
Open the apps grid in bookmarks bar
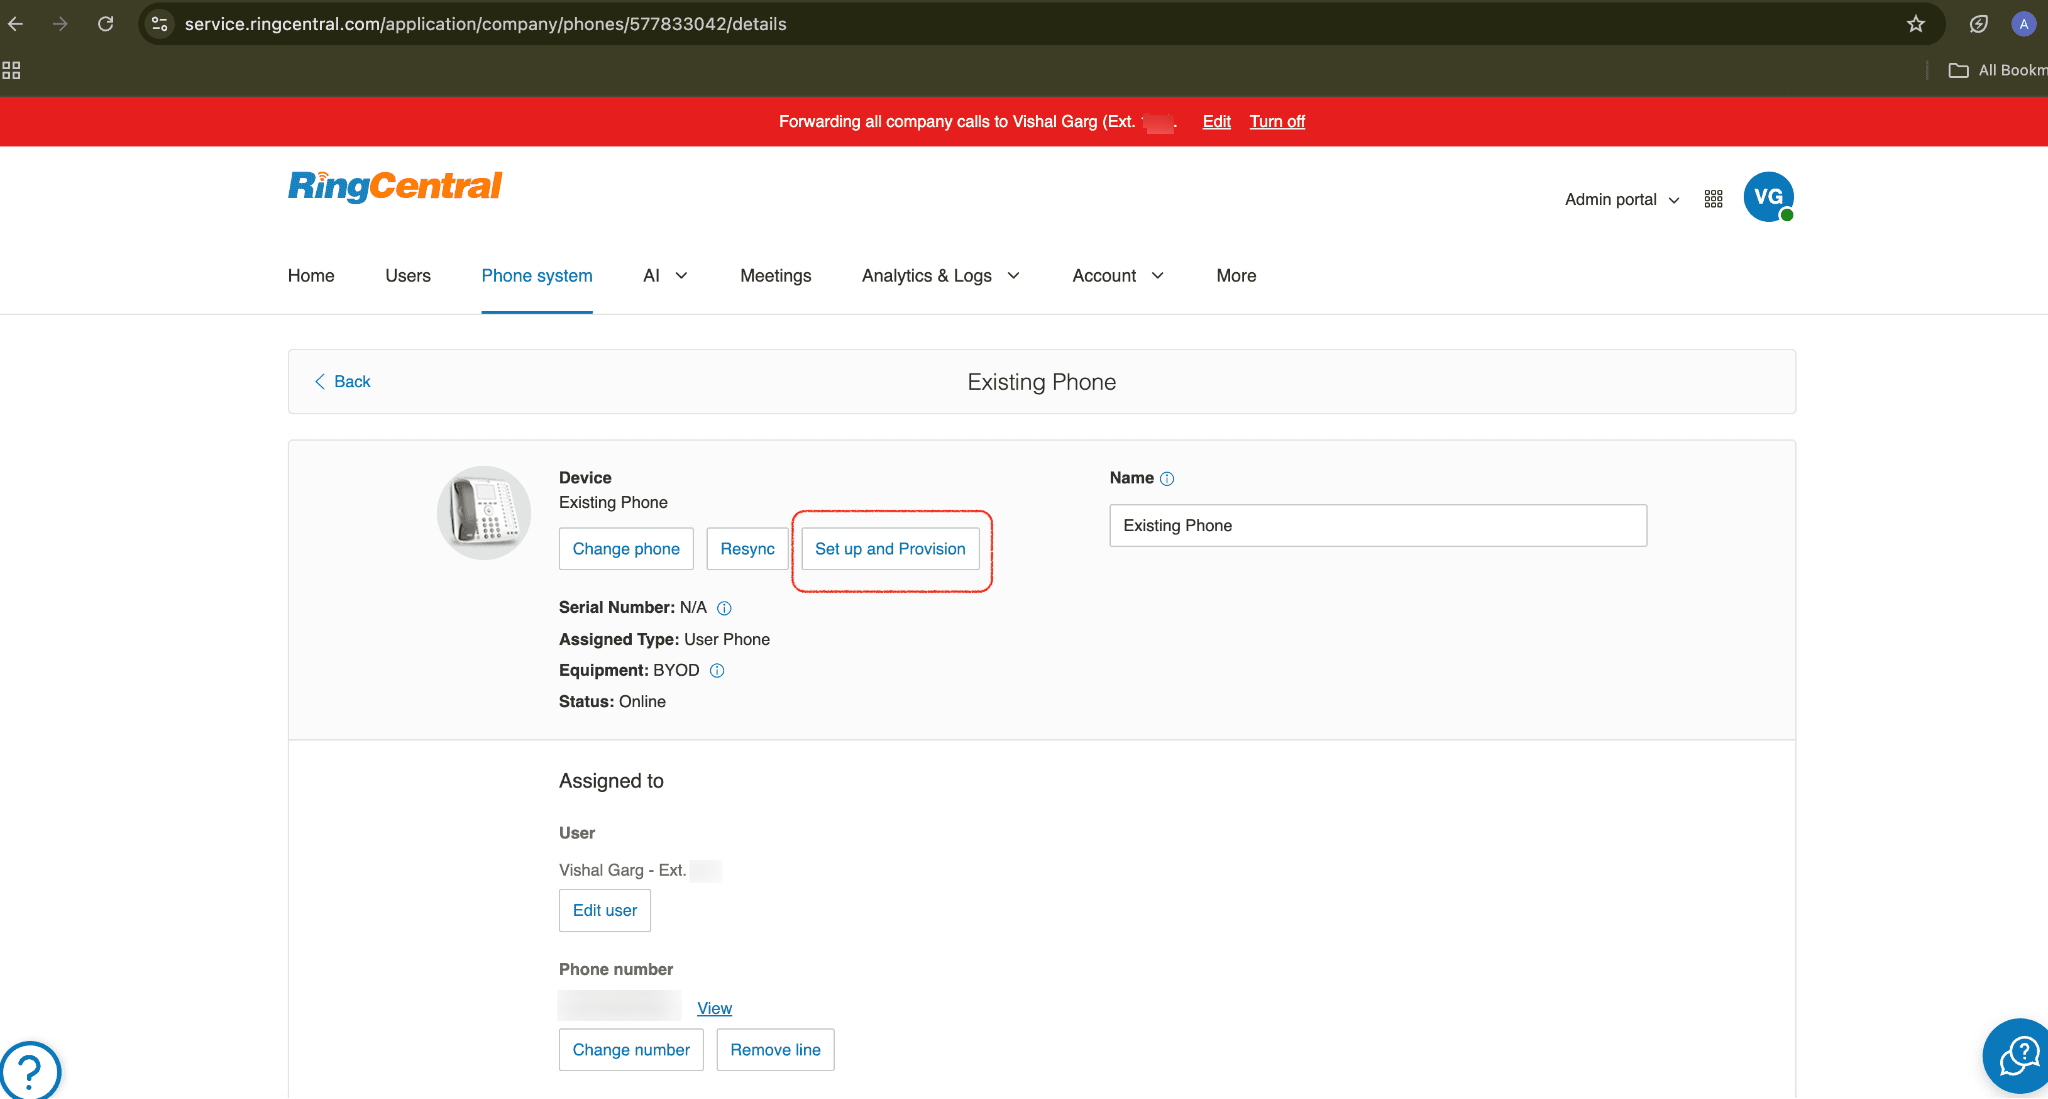click(x=11, y=70)
